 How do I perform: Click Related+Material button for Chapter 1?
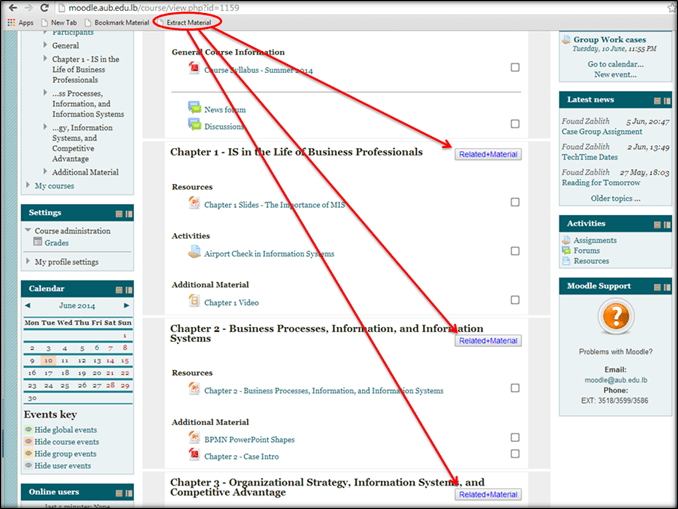(x=488, y=154)
